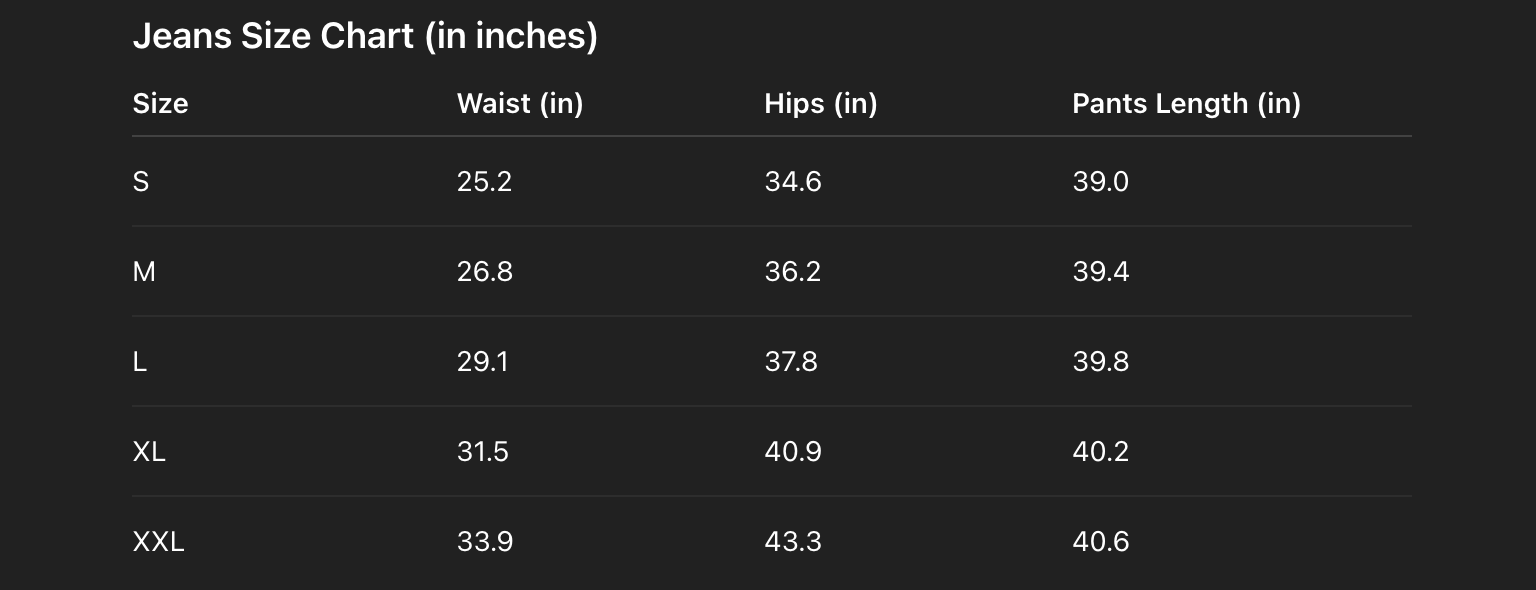Select the Pants Length (in) header
The width and height of the screenshot is (1536, 590).
1186,104
